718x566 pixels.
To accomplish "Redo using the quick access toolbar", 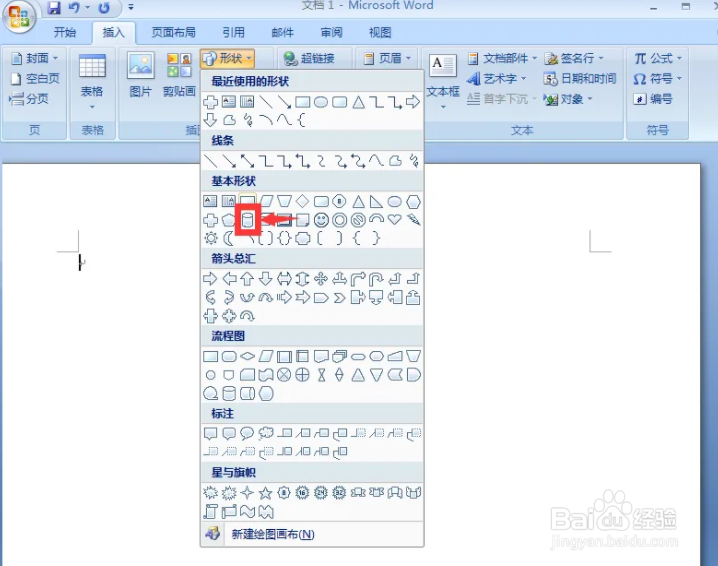I will (104, 7).
